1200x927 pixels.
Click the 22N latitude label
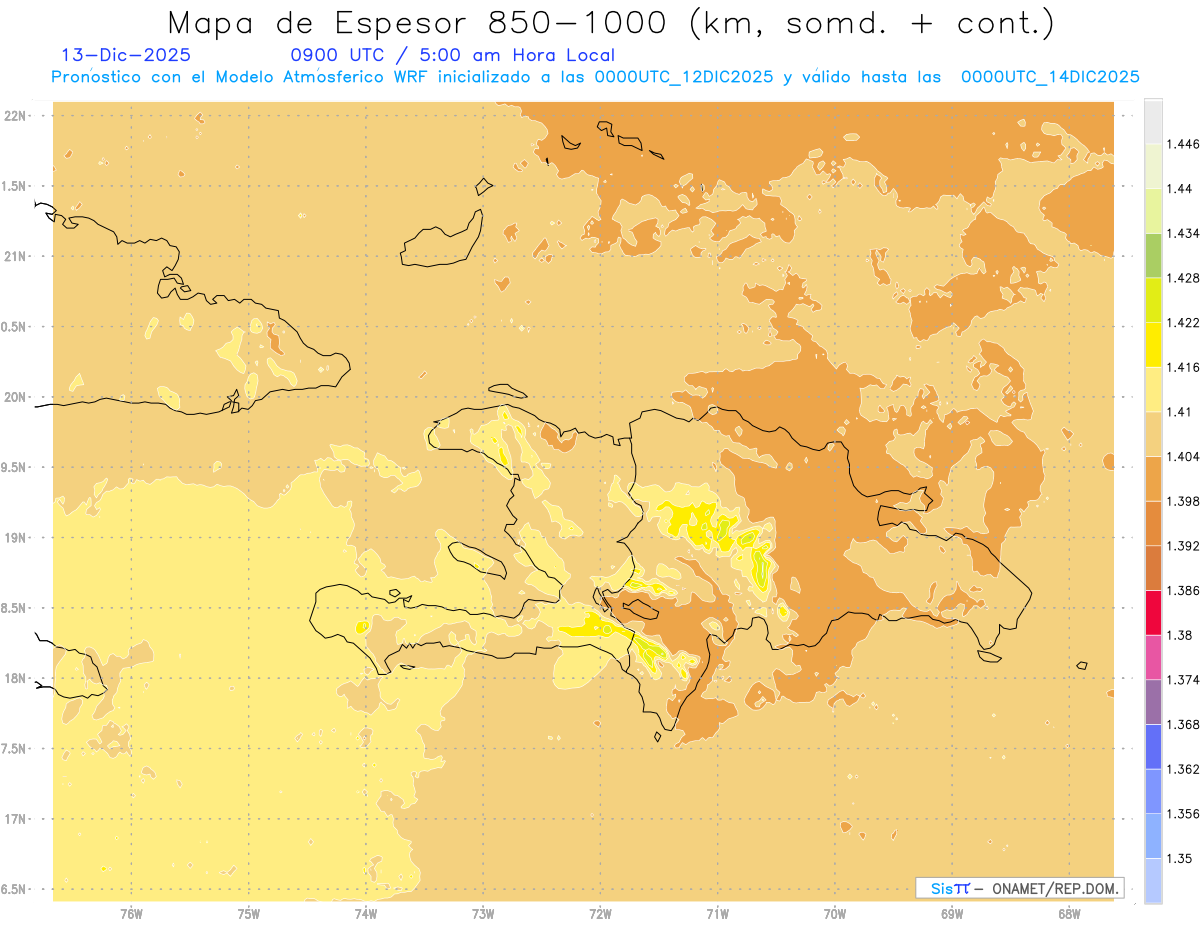(15, 116)
